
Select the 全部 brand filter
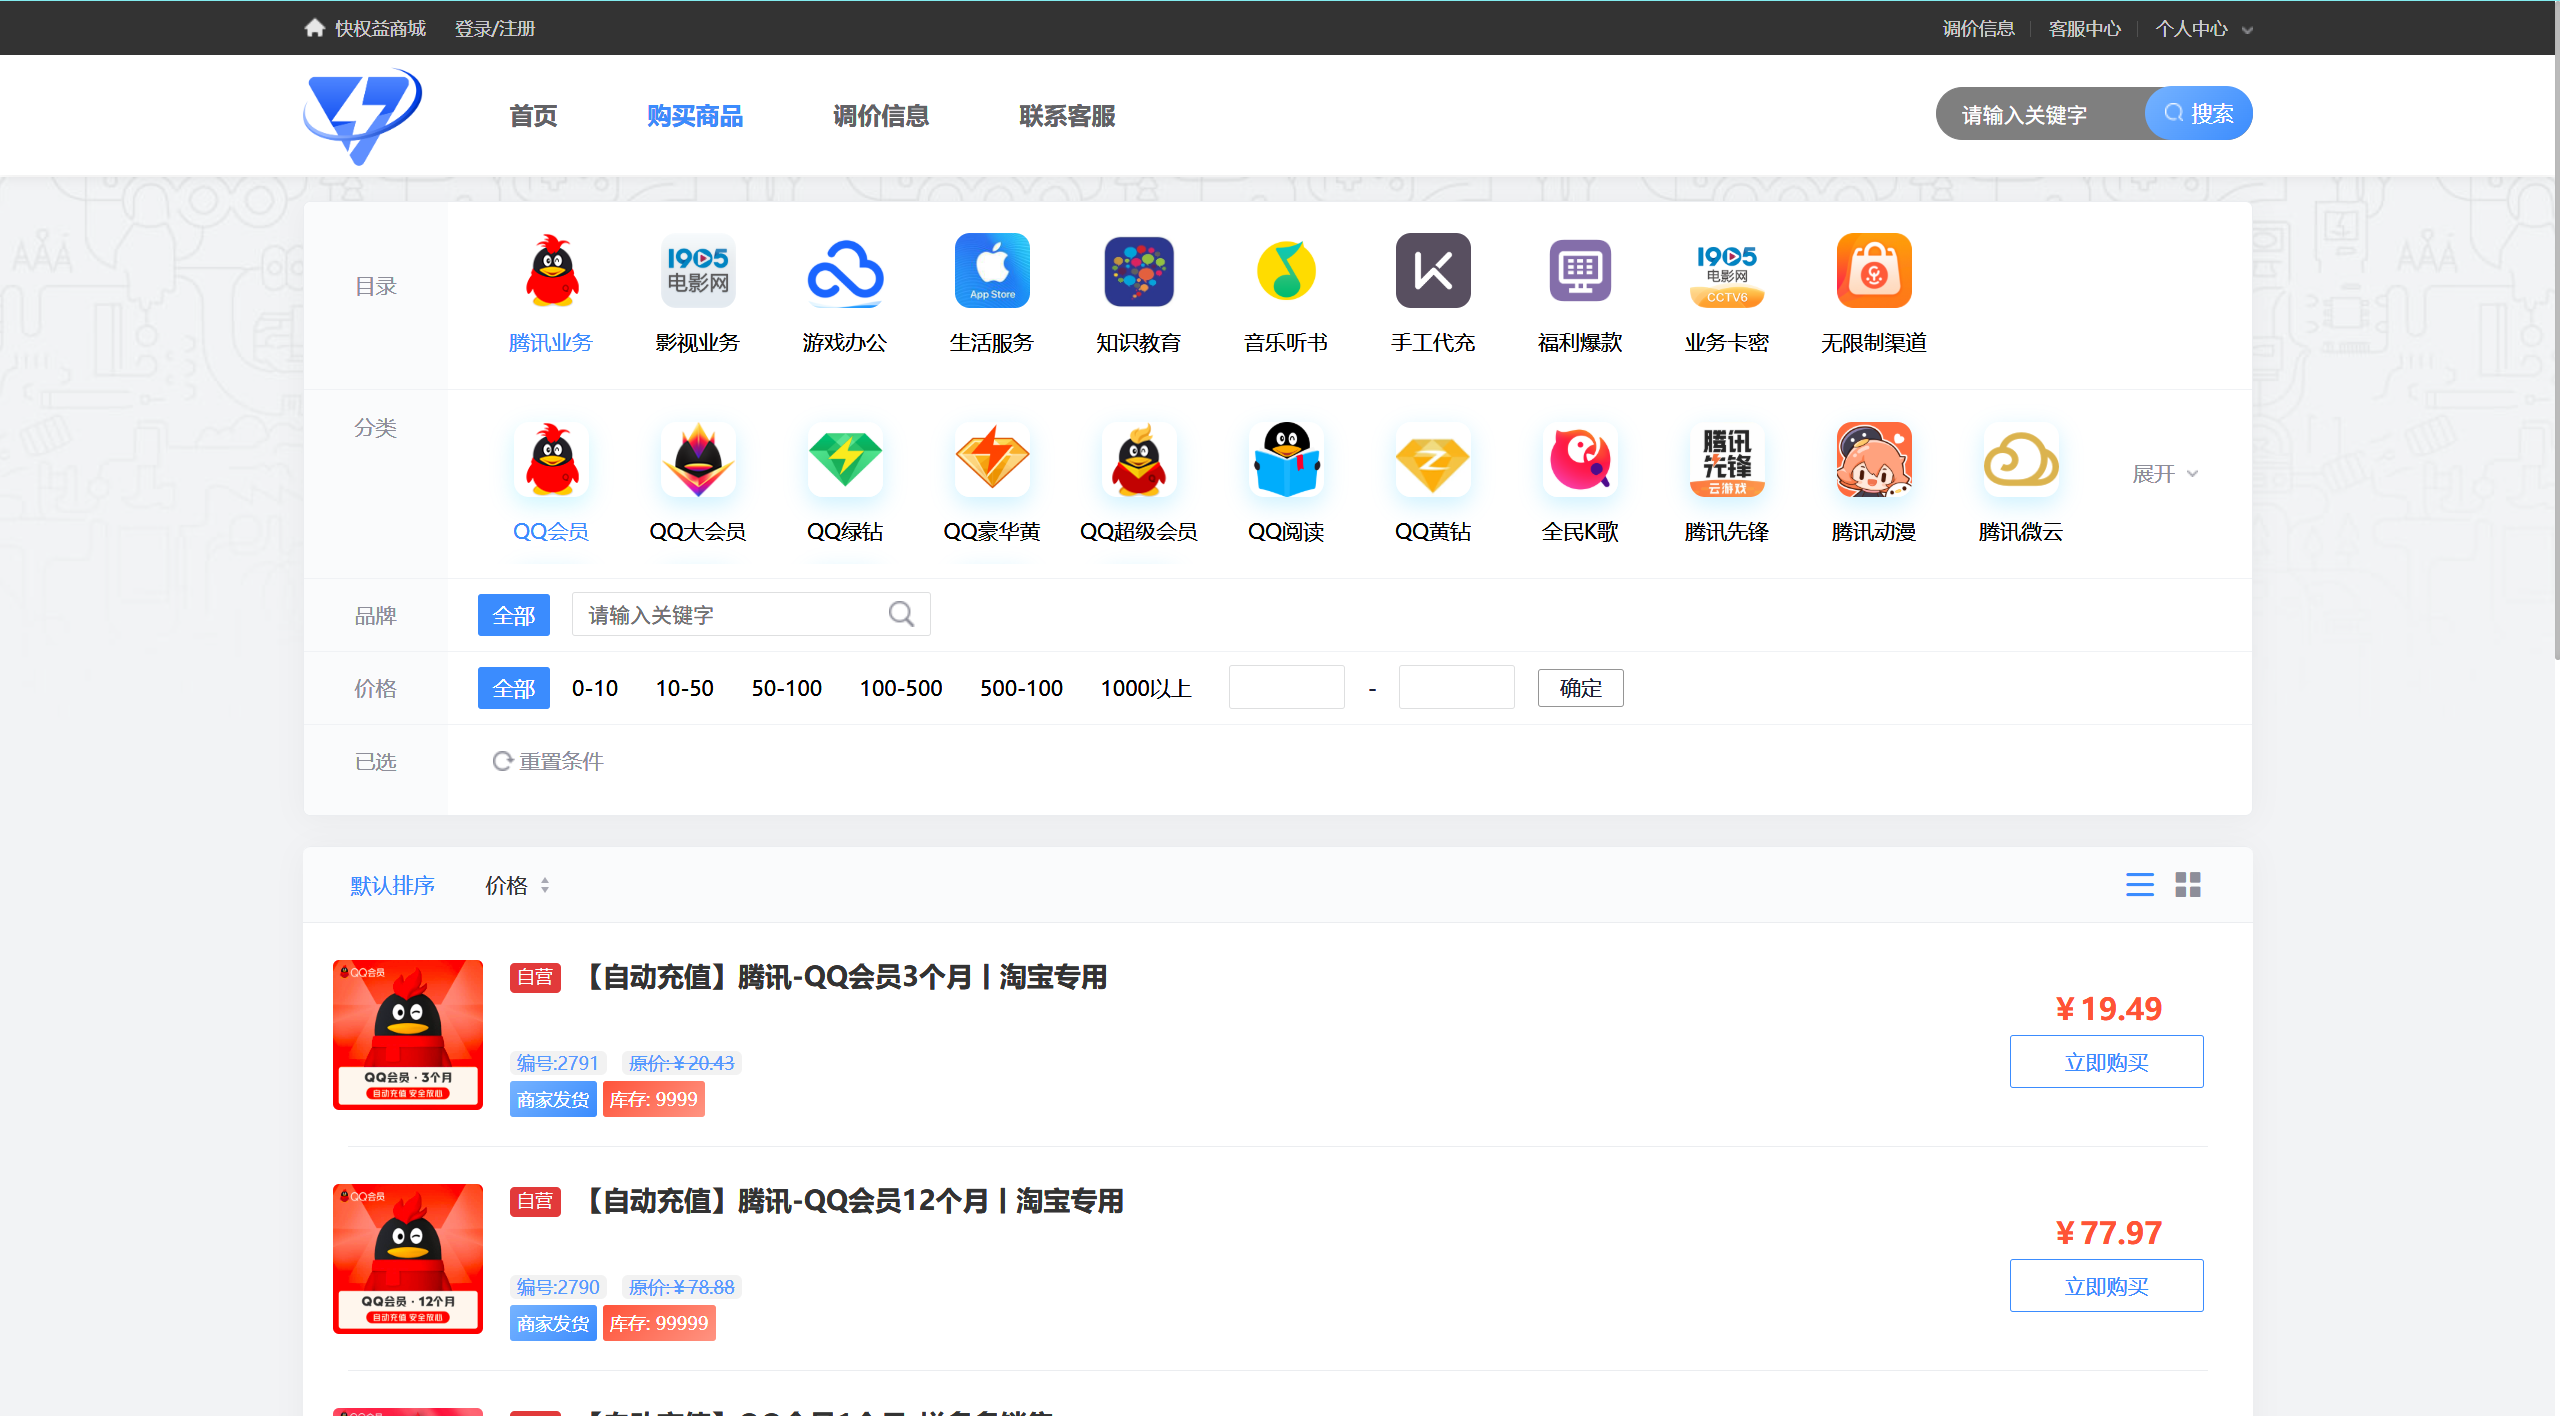[513, 615]
